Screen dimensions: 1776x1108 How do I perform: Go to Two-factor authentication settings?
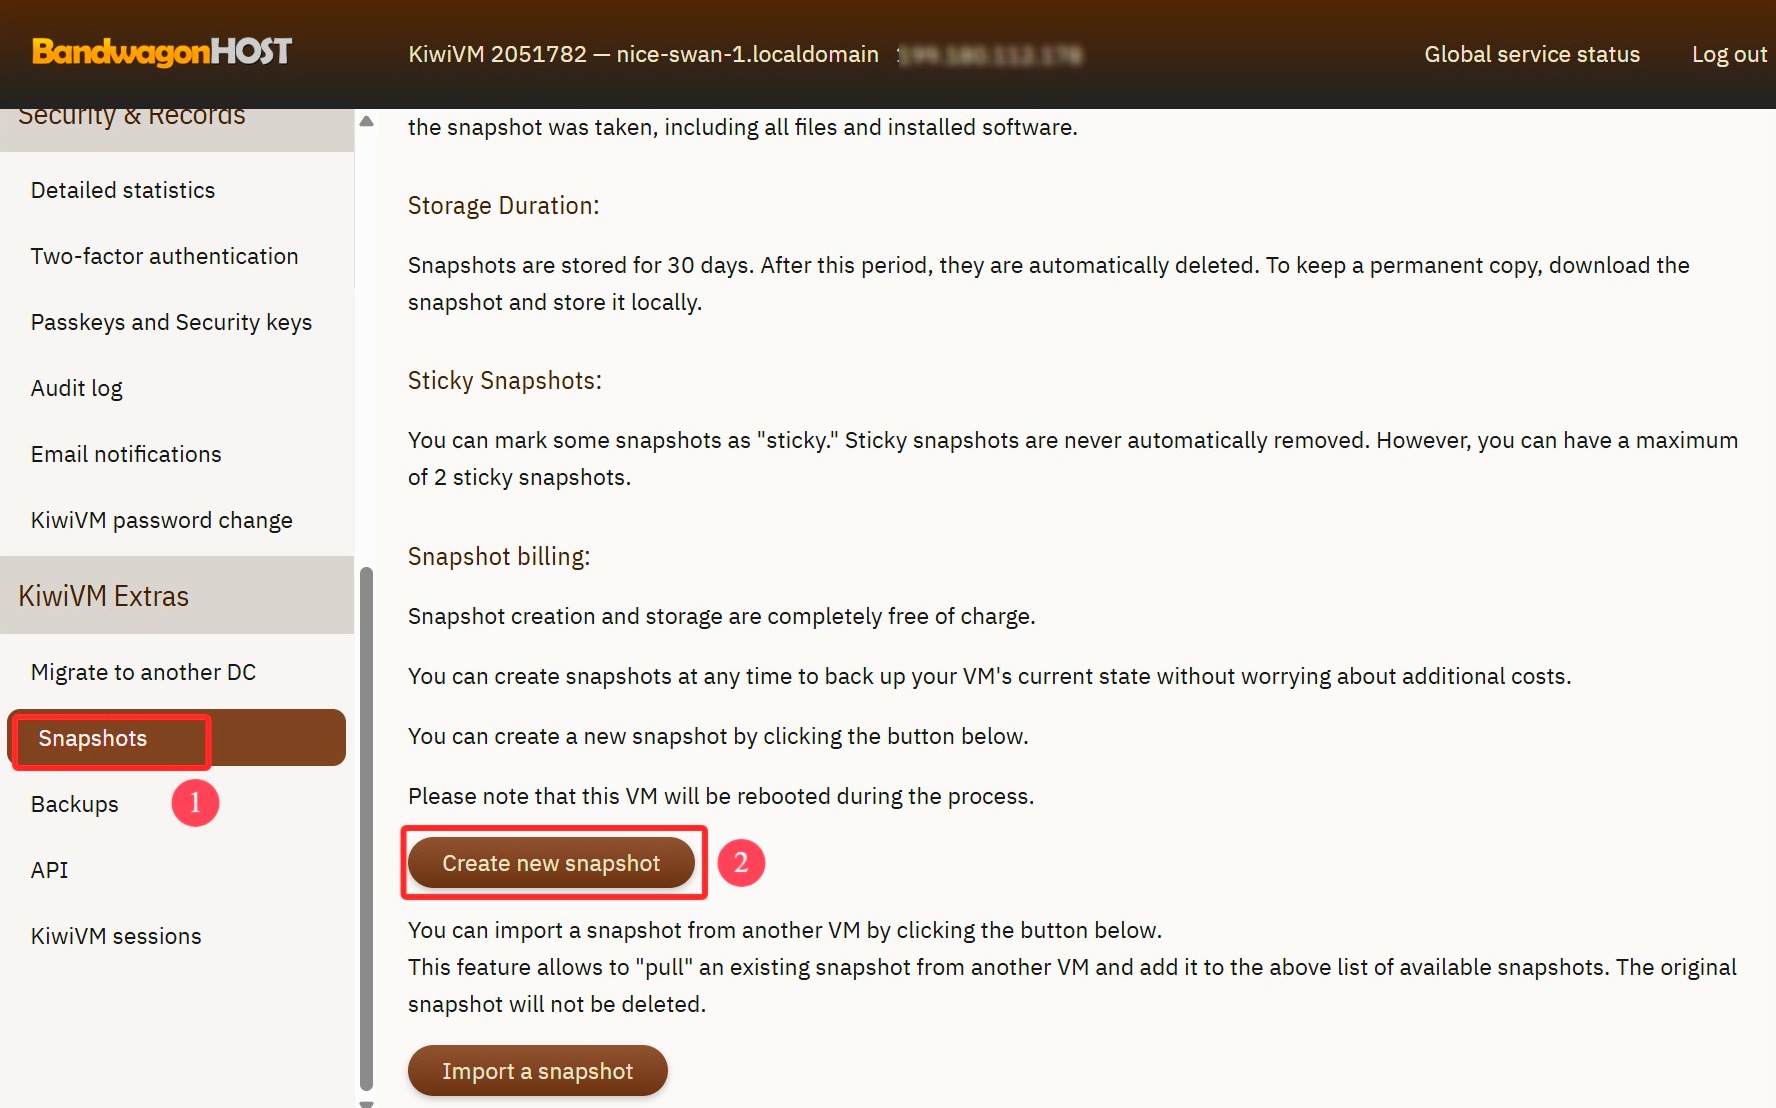164,256
